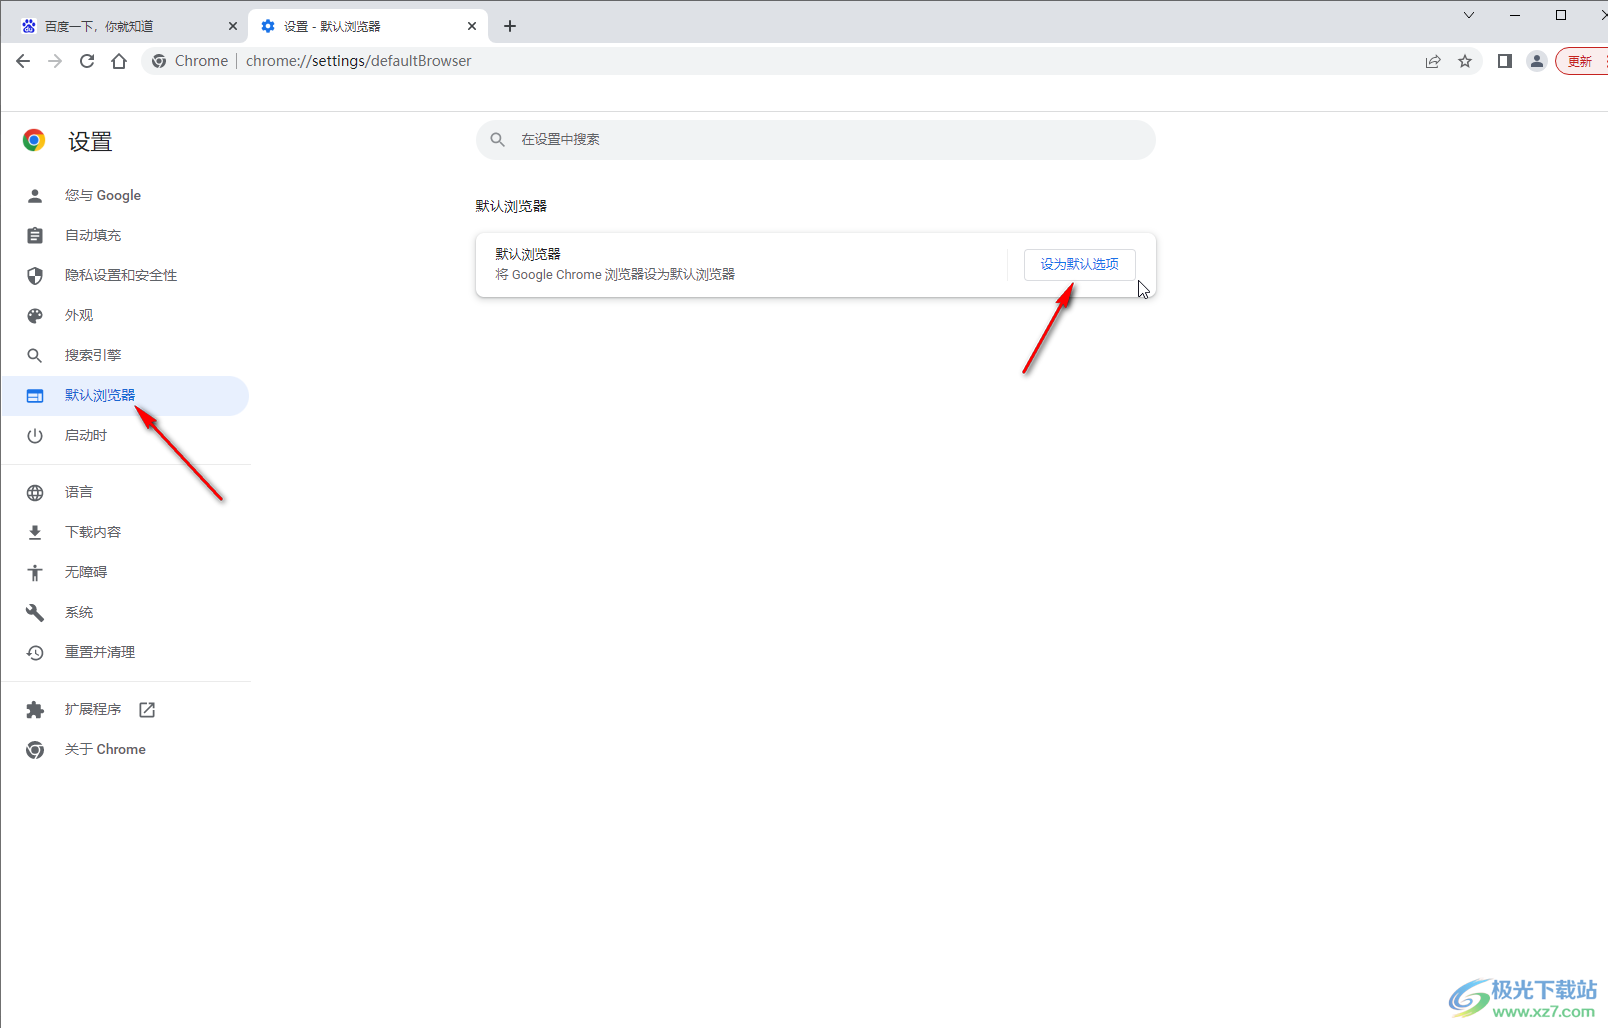Click the browser window icon beside 默认浏览器
The image size is (1608, 1028).
[35, 396]
